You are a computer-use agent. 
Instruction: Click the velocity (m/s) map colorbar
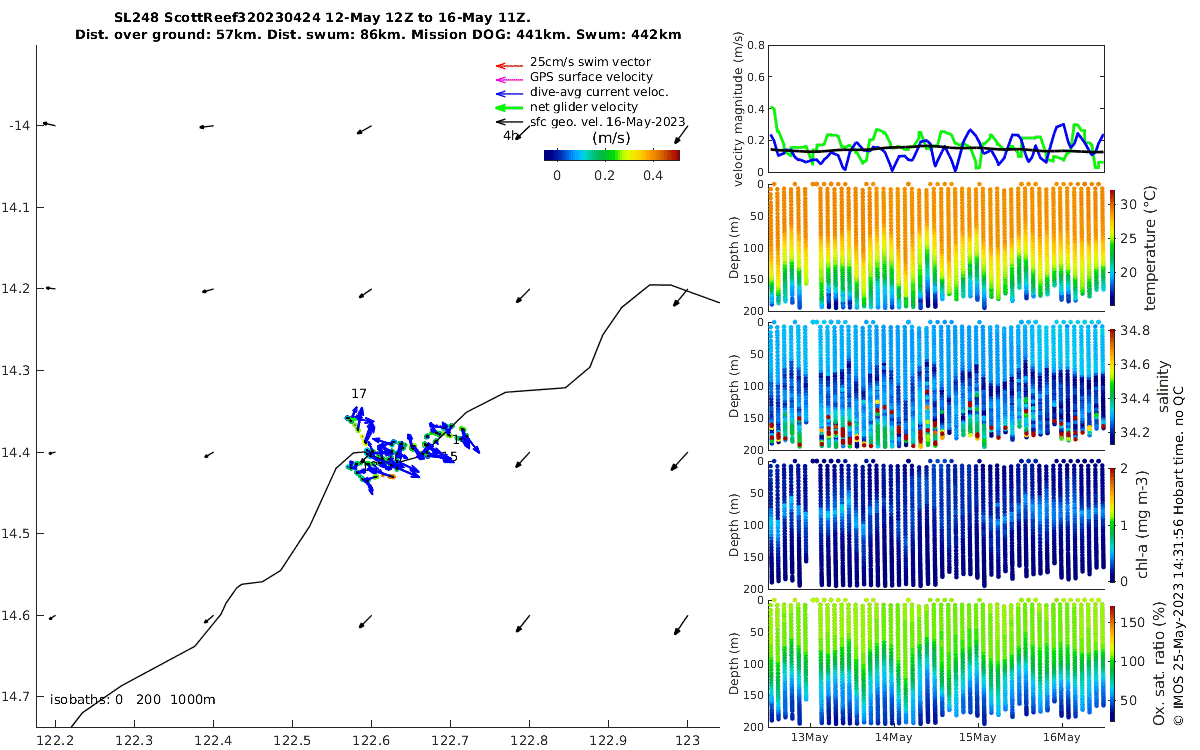click(612, 155)
